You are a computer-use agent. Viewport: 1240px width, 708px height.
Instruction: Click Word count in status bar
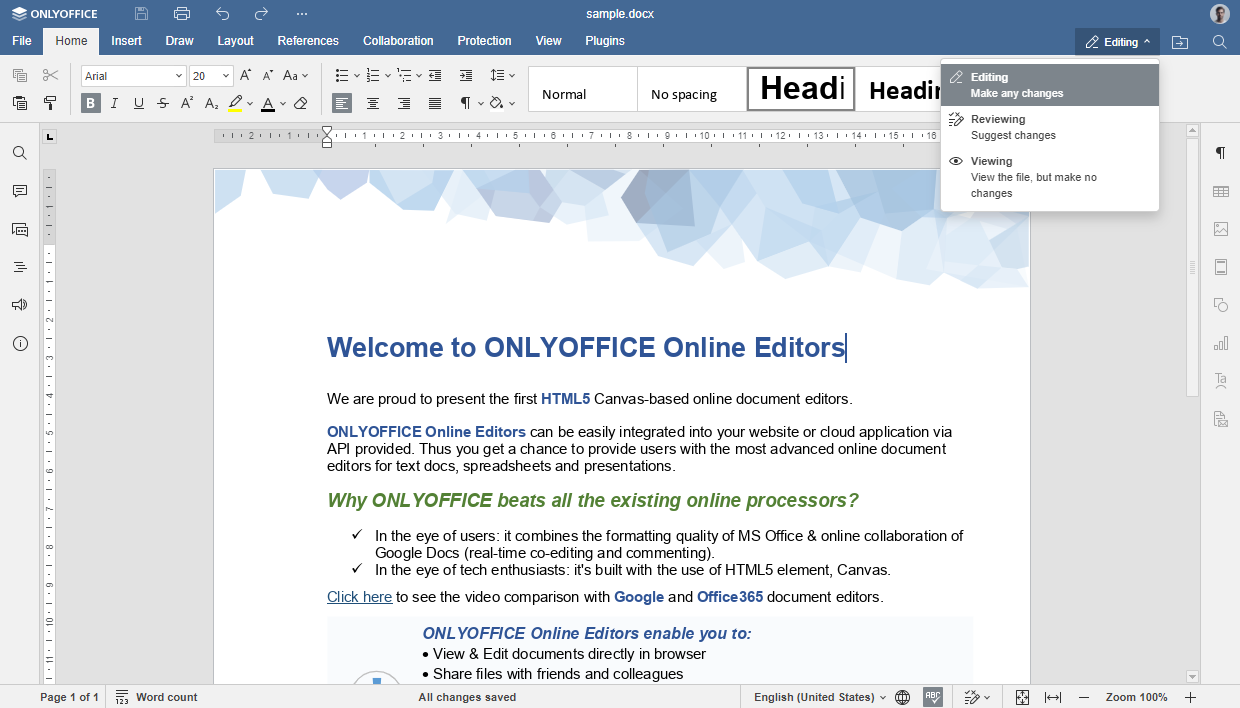157,697
